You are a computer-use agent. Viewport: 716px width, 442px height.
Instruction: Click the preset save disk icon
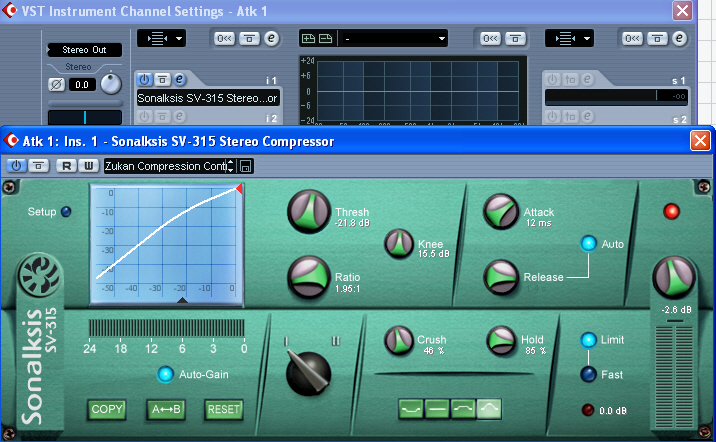pyautogui.click(x=245, y=166)
